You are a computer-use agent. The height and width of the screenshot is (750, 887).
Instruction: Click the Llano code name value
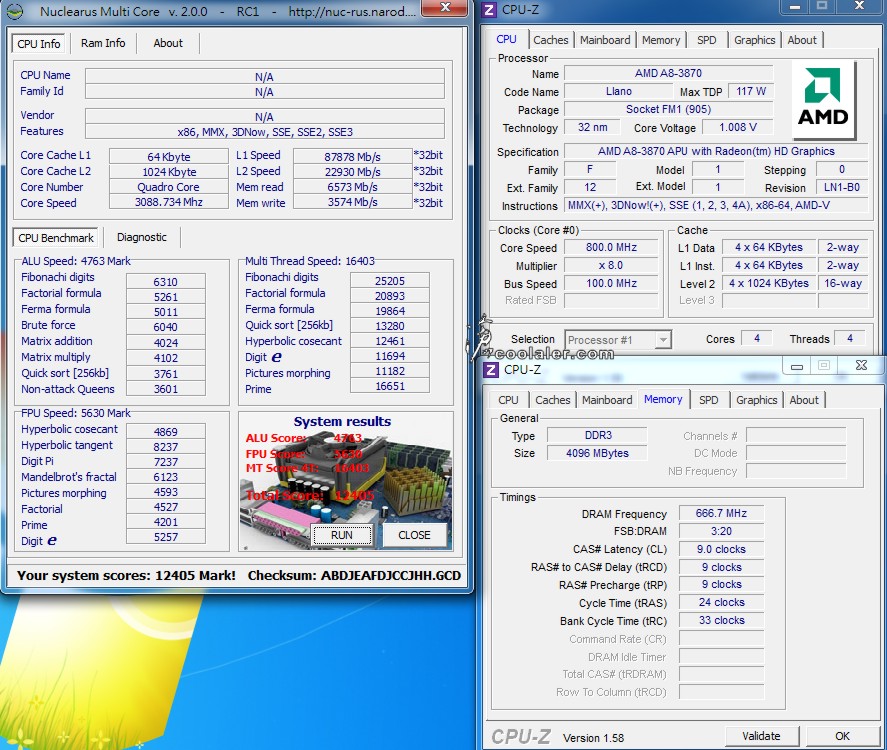tap(619, 92)
